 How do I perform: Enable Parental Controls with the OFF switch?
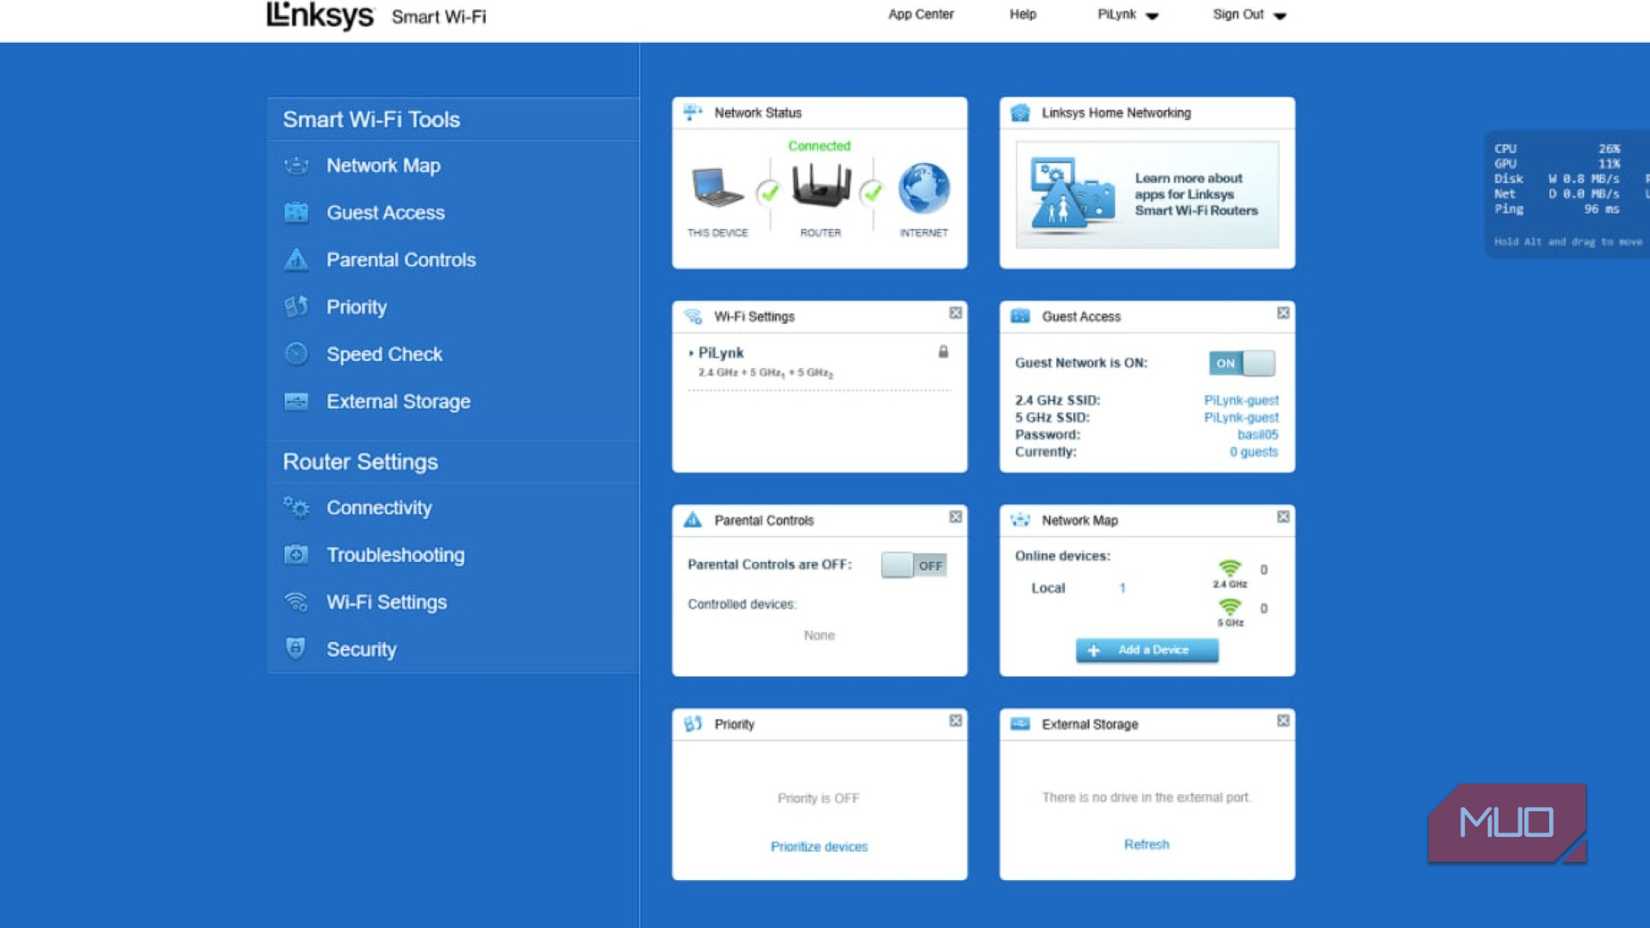[913, 565]
